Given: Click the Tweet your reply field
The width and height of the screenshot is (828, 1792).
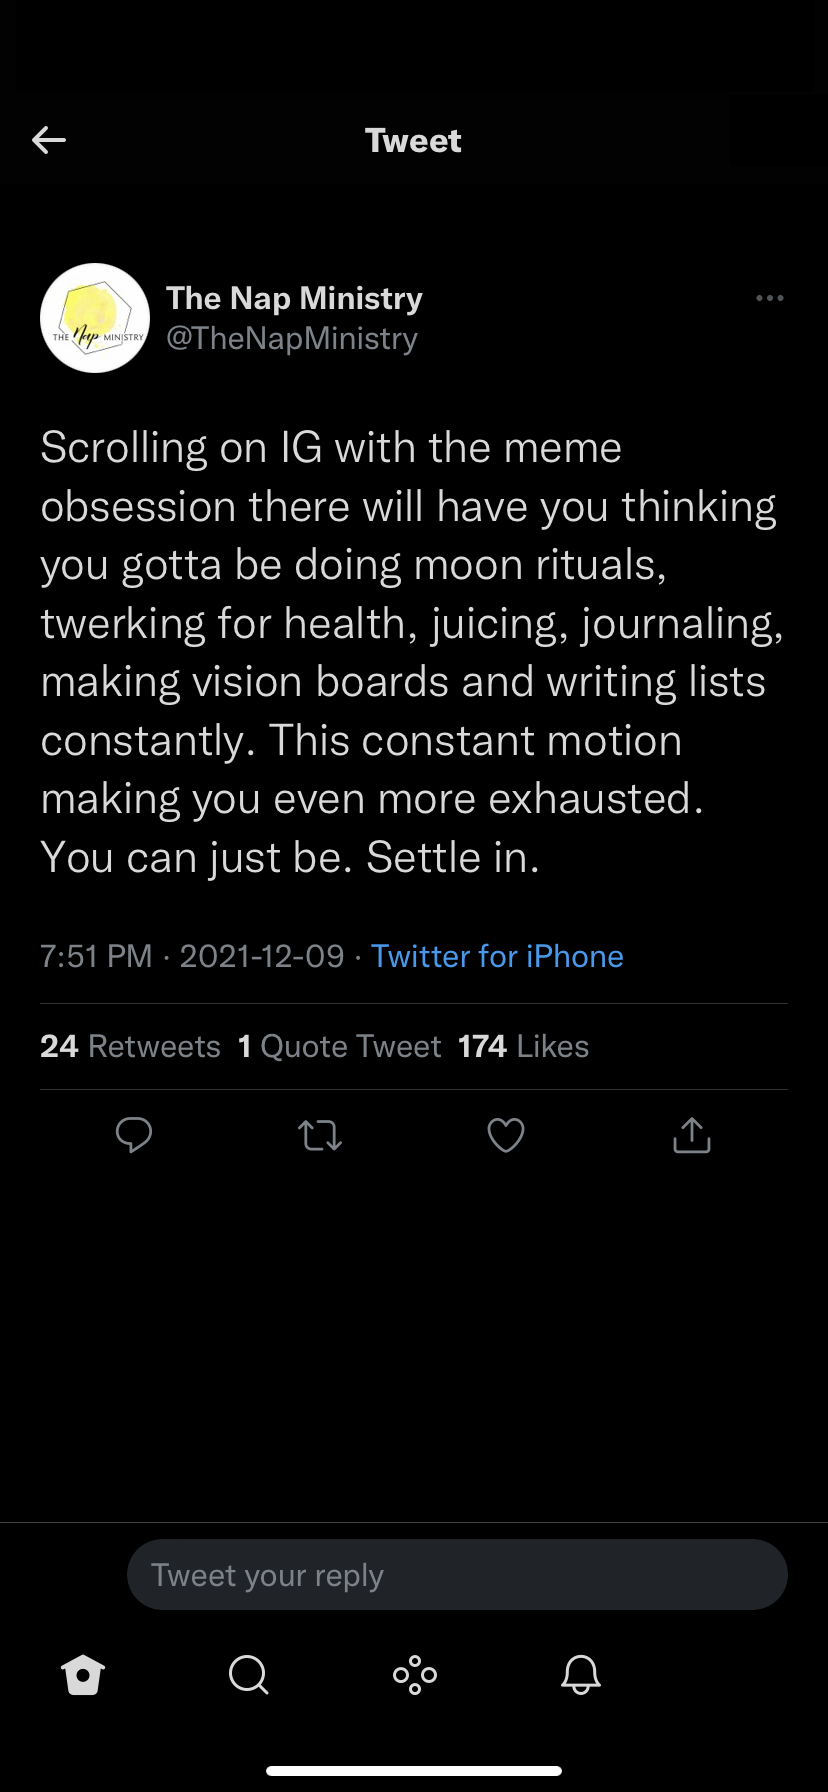Looking at the screenshot, I should coord(457,1575).
